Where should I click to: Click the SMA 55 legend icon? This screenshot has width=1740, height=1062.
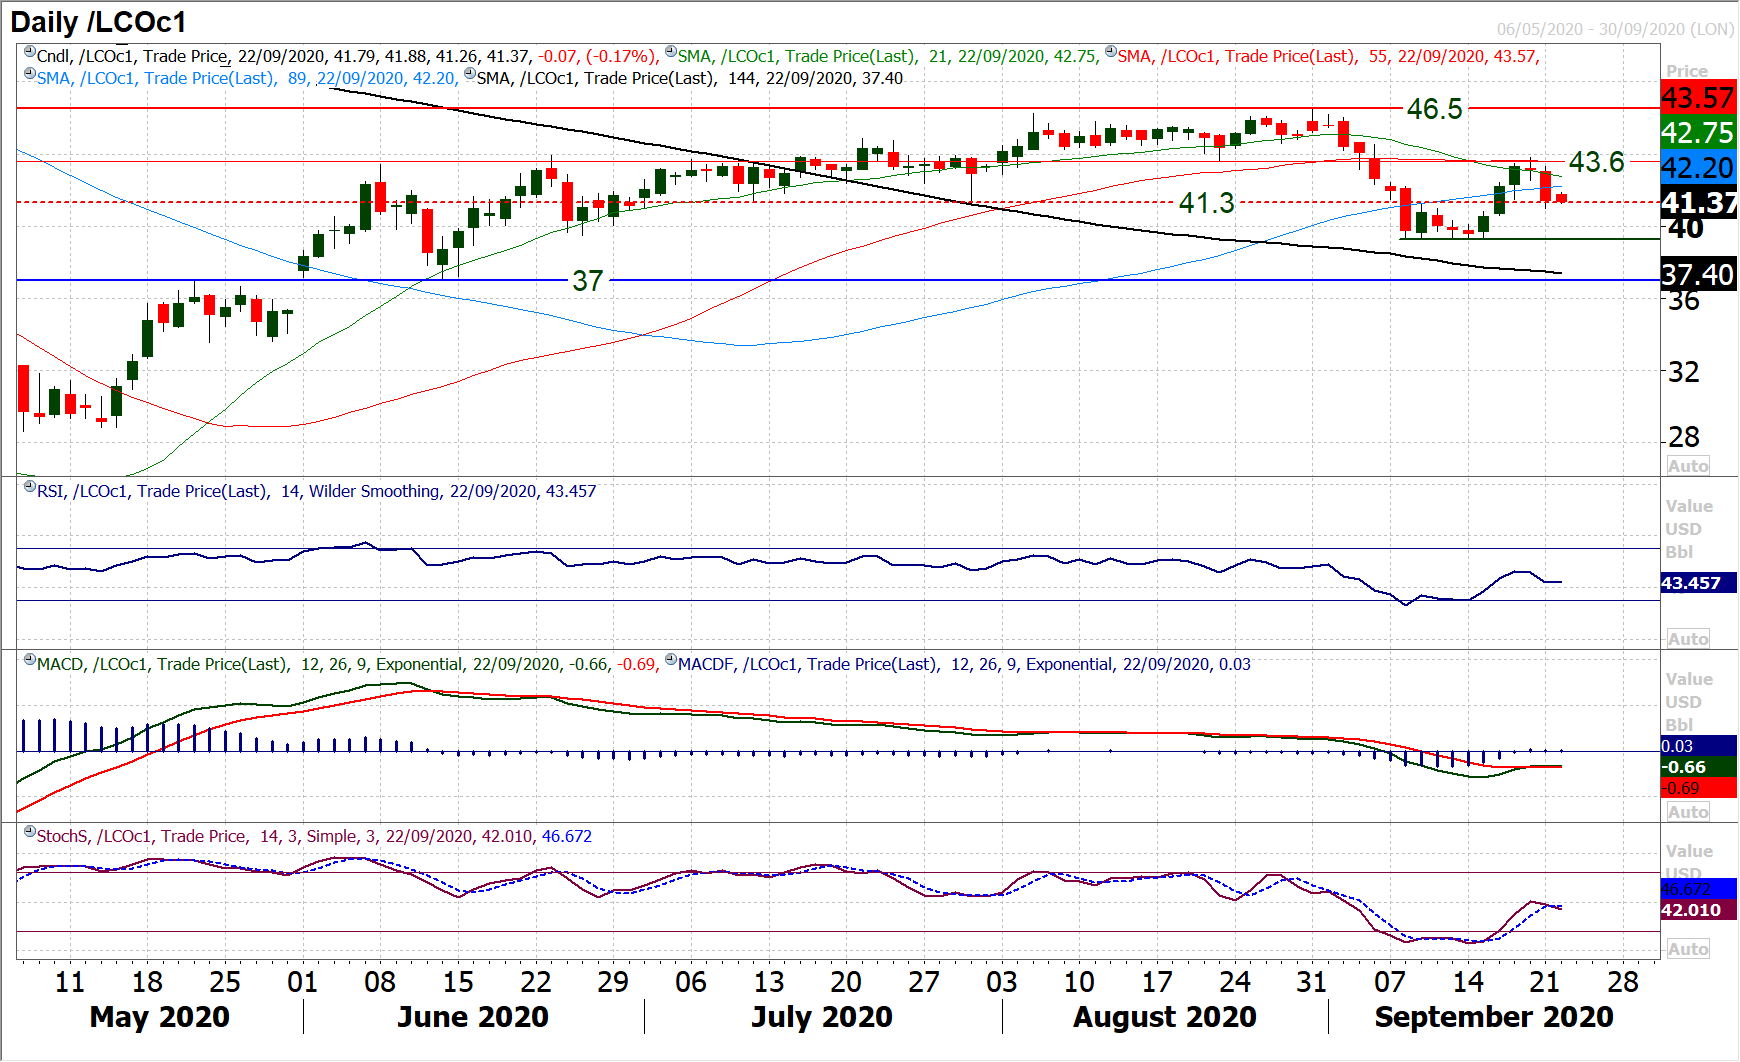pos(1110,52)
